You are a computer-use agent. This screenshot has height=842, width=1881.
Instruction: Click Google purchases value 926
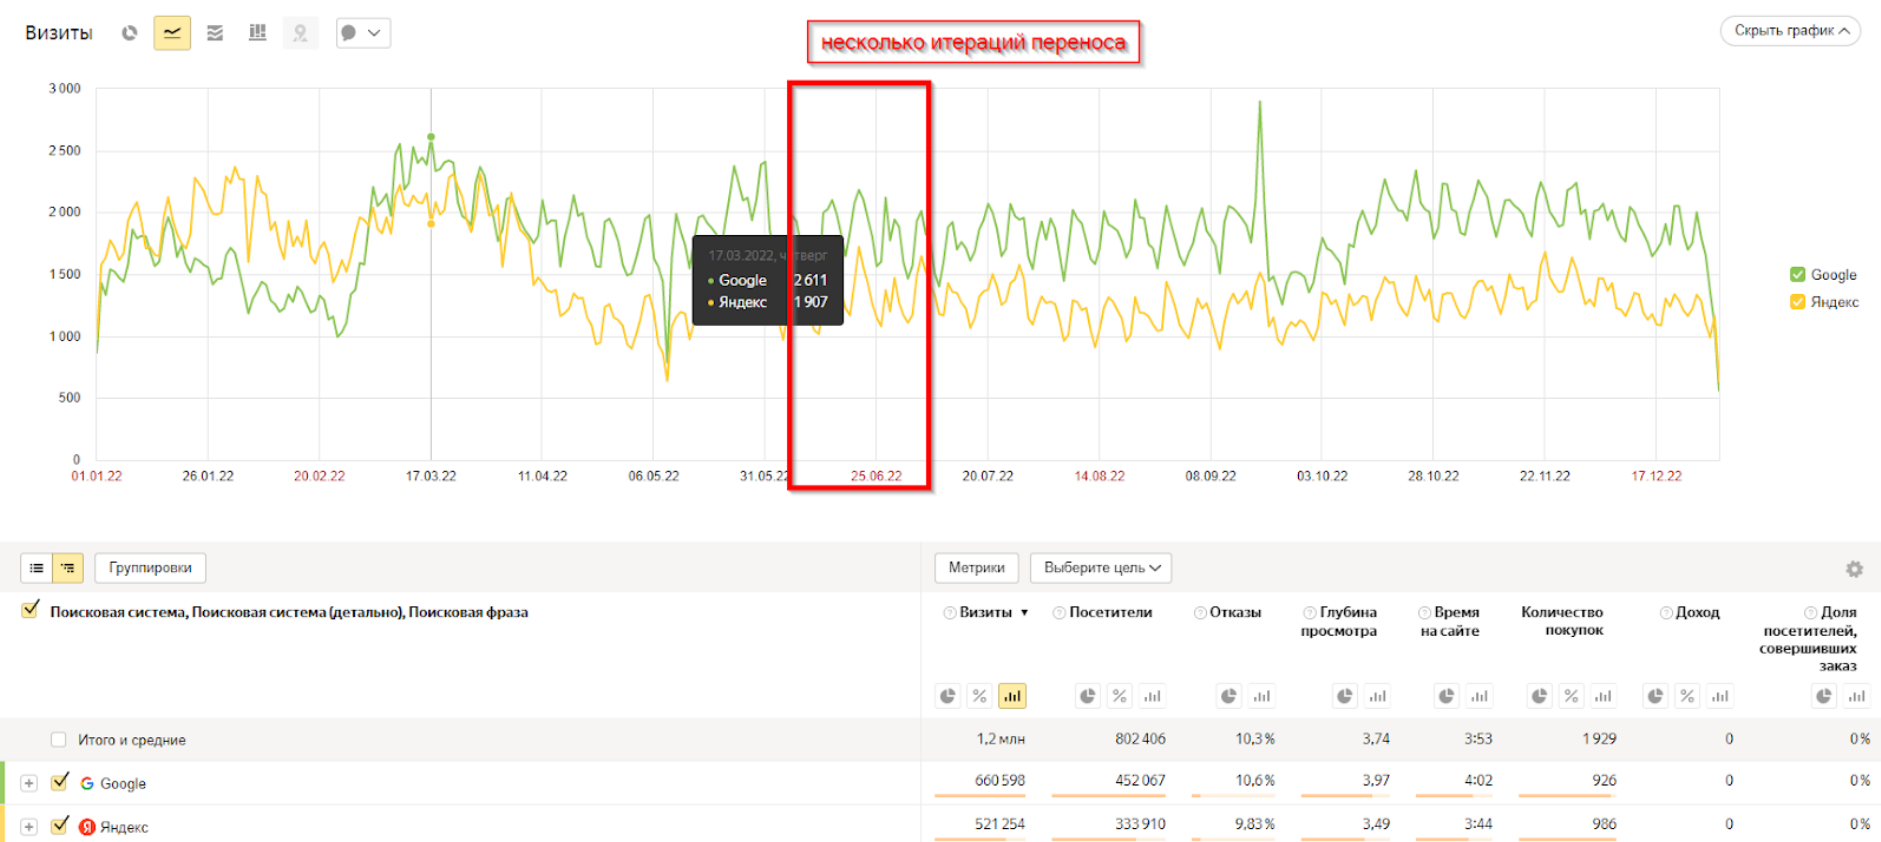coord(1604,780)
